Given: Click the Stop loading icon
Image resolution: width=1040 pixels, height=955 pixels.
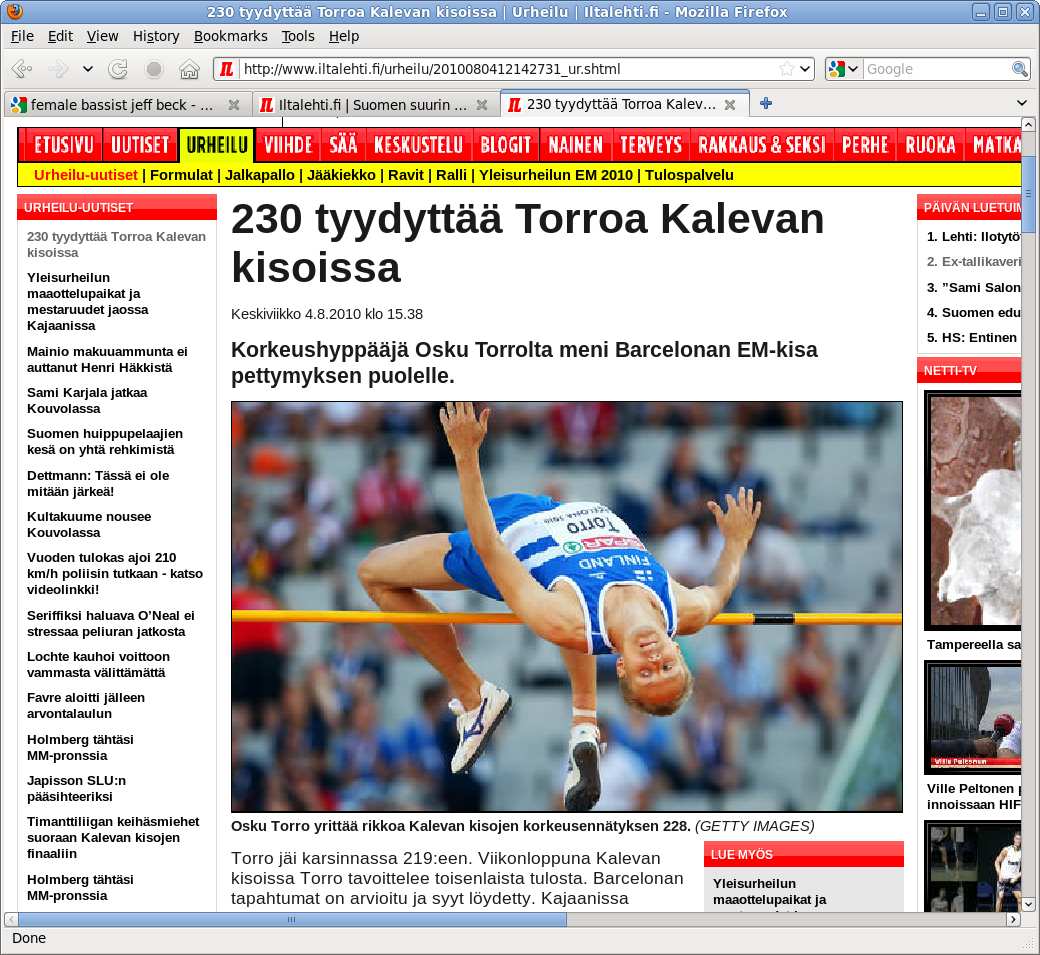Looking at the screenshot, I should pos(154,69).
